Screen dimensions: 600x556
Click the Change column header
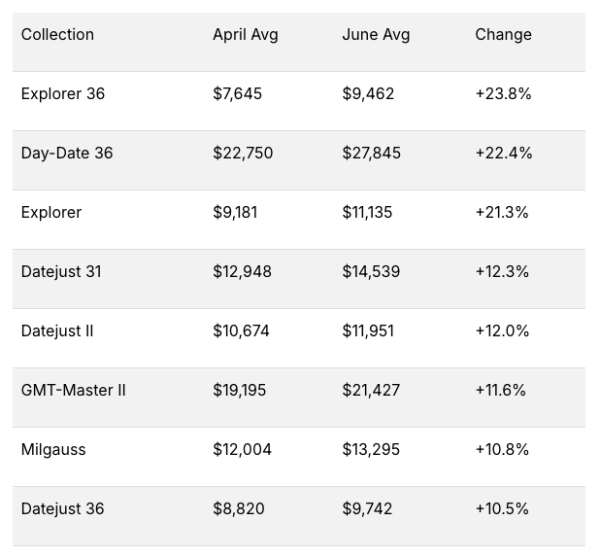pyautogui.click(x=503, y=35)
